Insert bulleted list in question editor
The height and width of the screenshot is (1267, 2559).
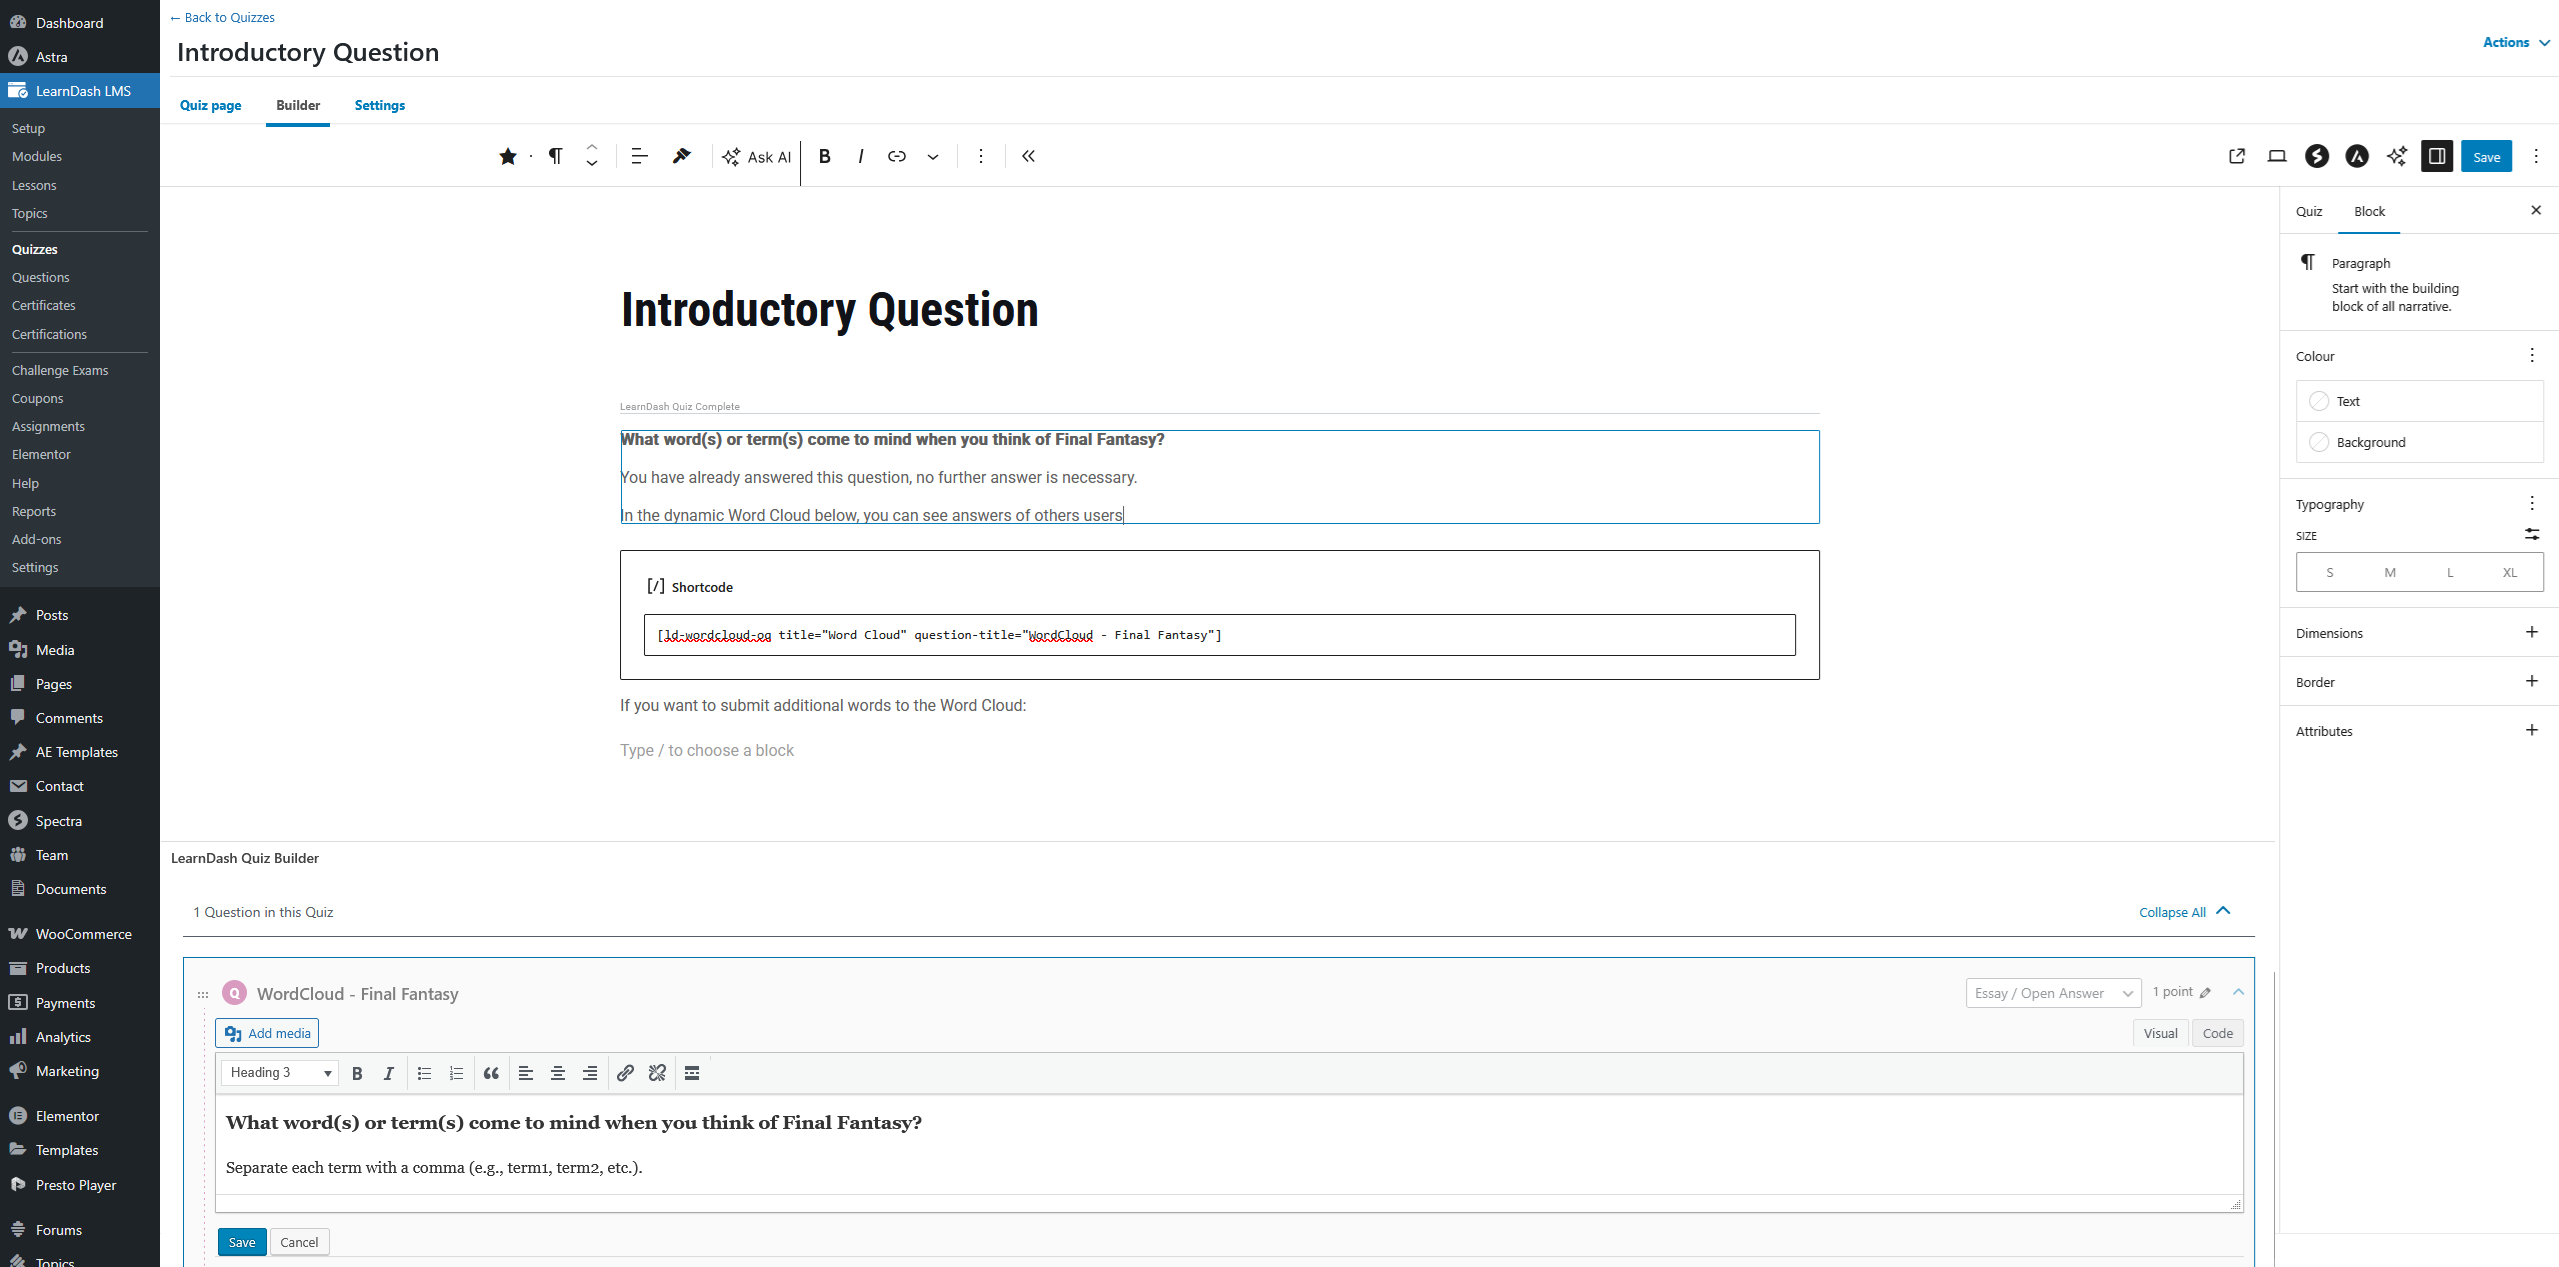(x=424, y=1073)
